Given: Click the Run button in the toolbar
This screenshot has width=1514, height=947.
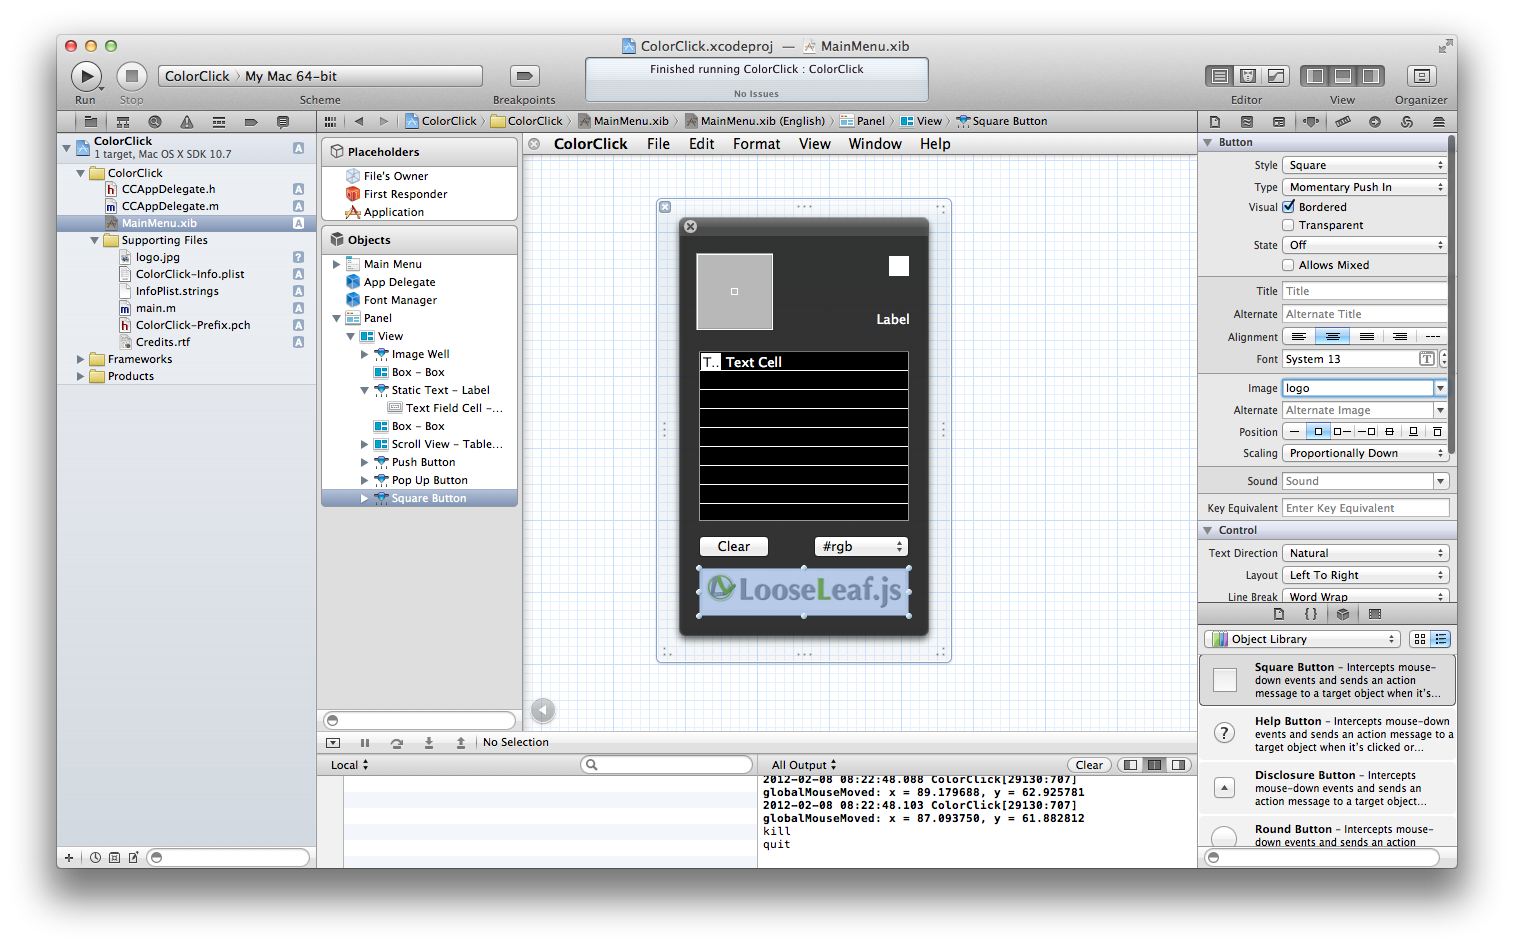Looking at the screenshot, I should point(86,76).
